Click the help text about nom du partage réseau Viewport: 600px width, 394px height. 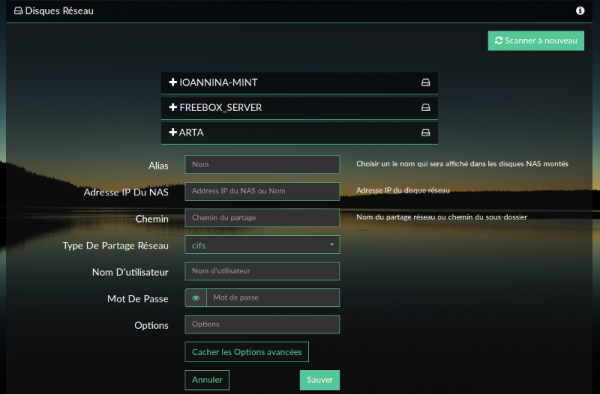442,217
